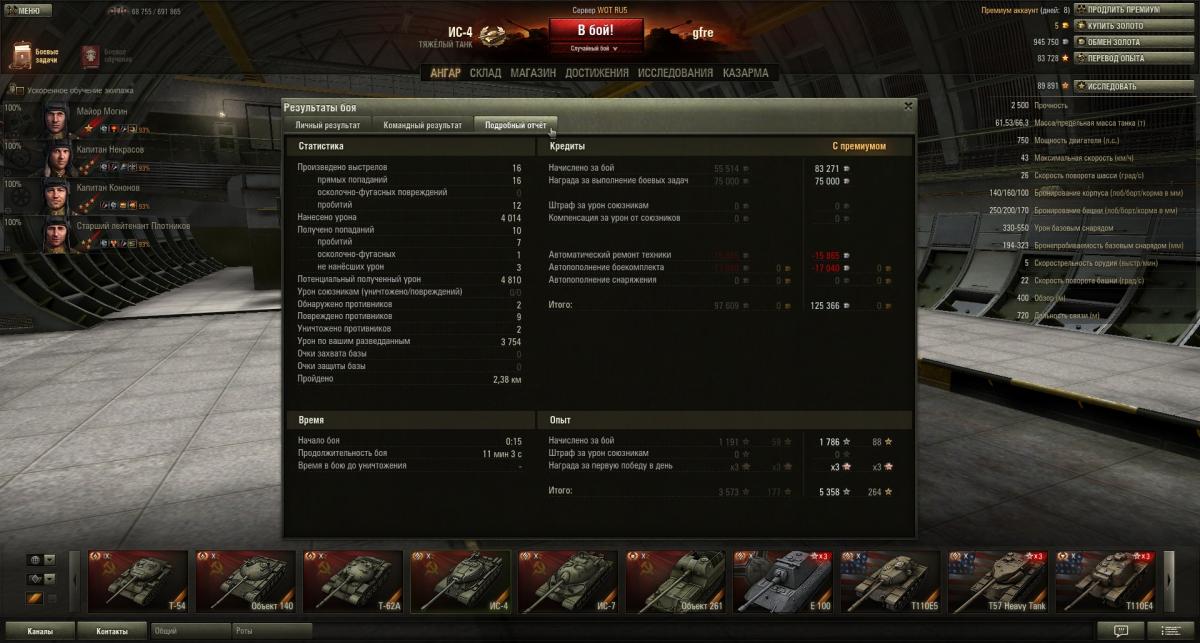Expand the vehicle type filter dropdown
The height and width of the screenshot is (643, 1200).
pyautogui.click(x=49, y=579)
